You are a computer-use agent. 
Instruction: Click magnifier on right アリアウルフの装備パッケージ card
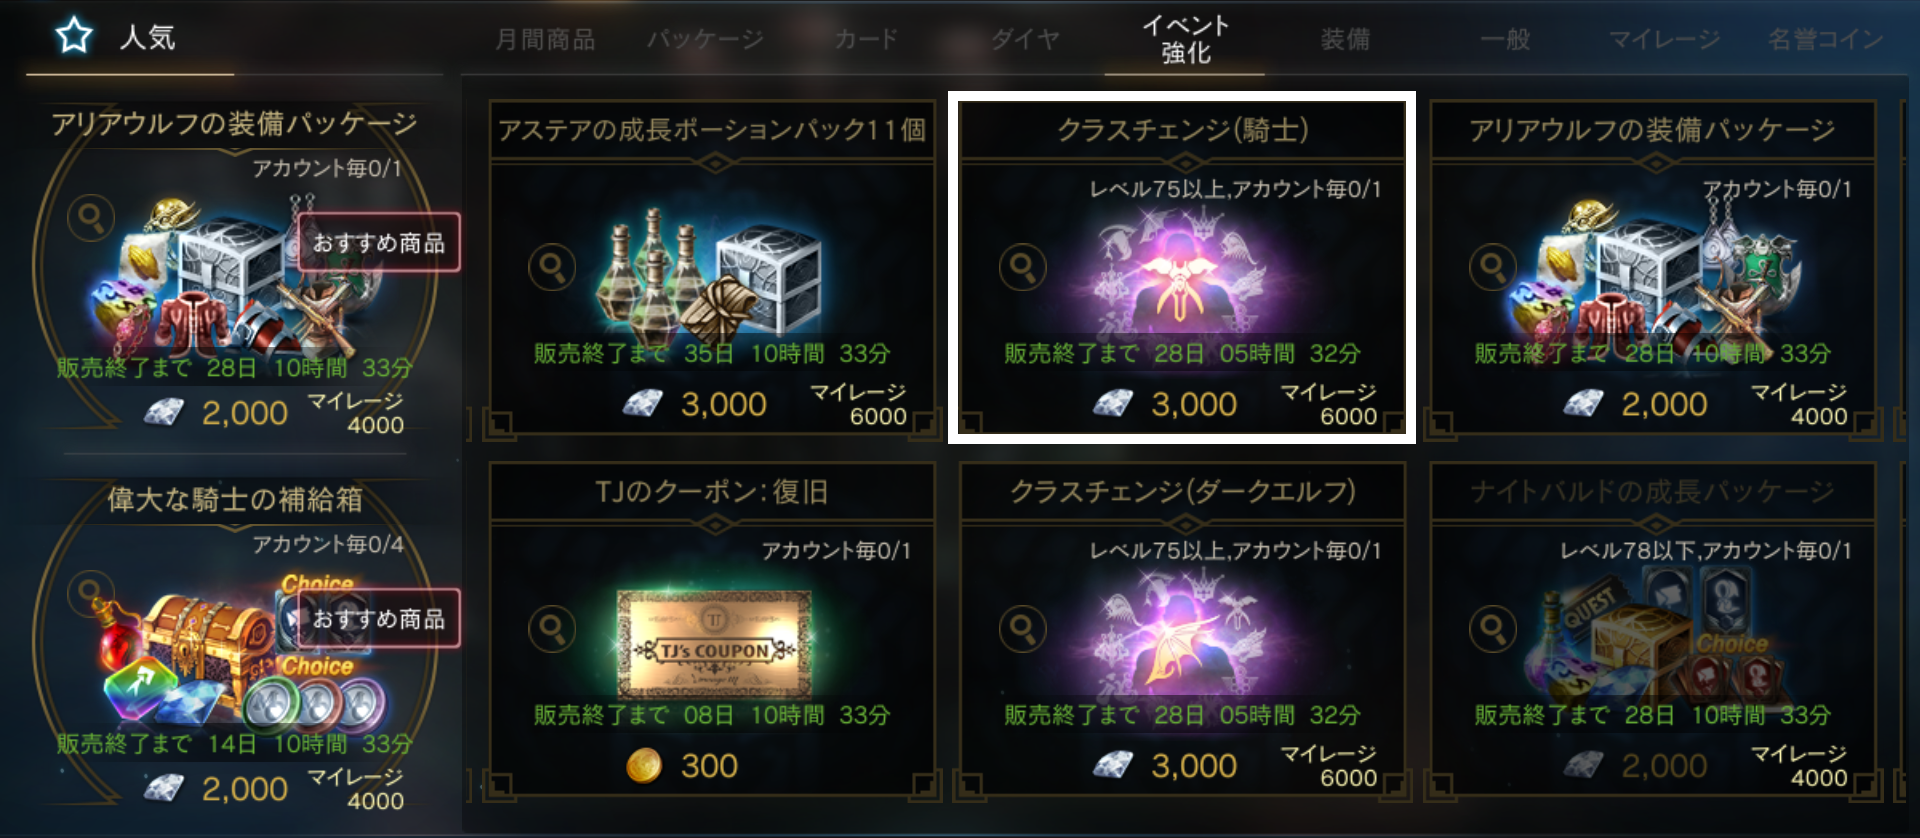coord(1492,267)
